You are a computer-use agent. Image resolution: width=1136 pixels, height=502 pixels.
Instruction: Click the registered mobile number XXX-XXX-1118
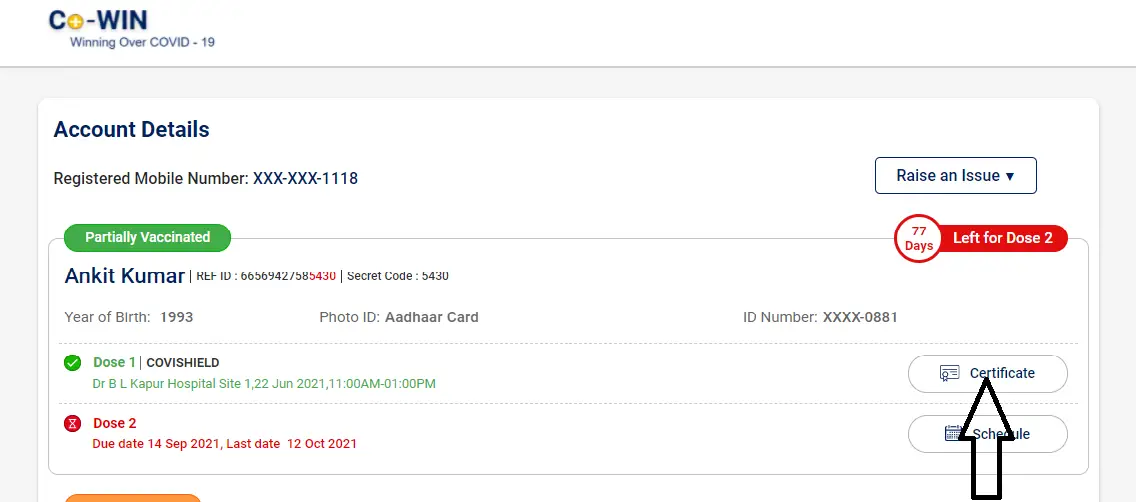tap(305, 178)
